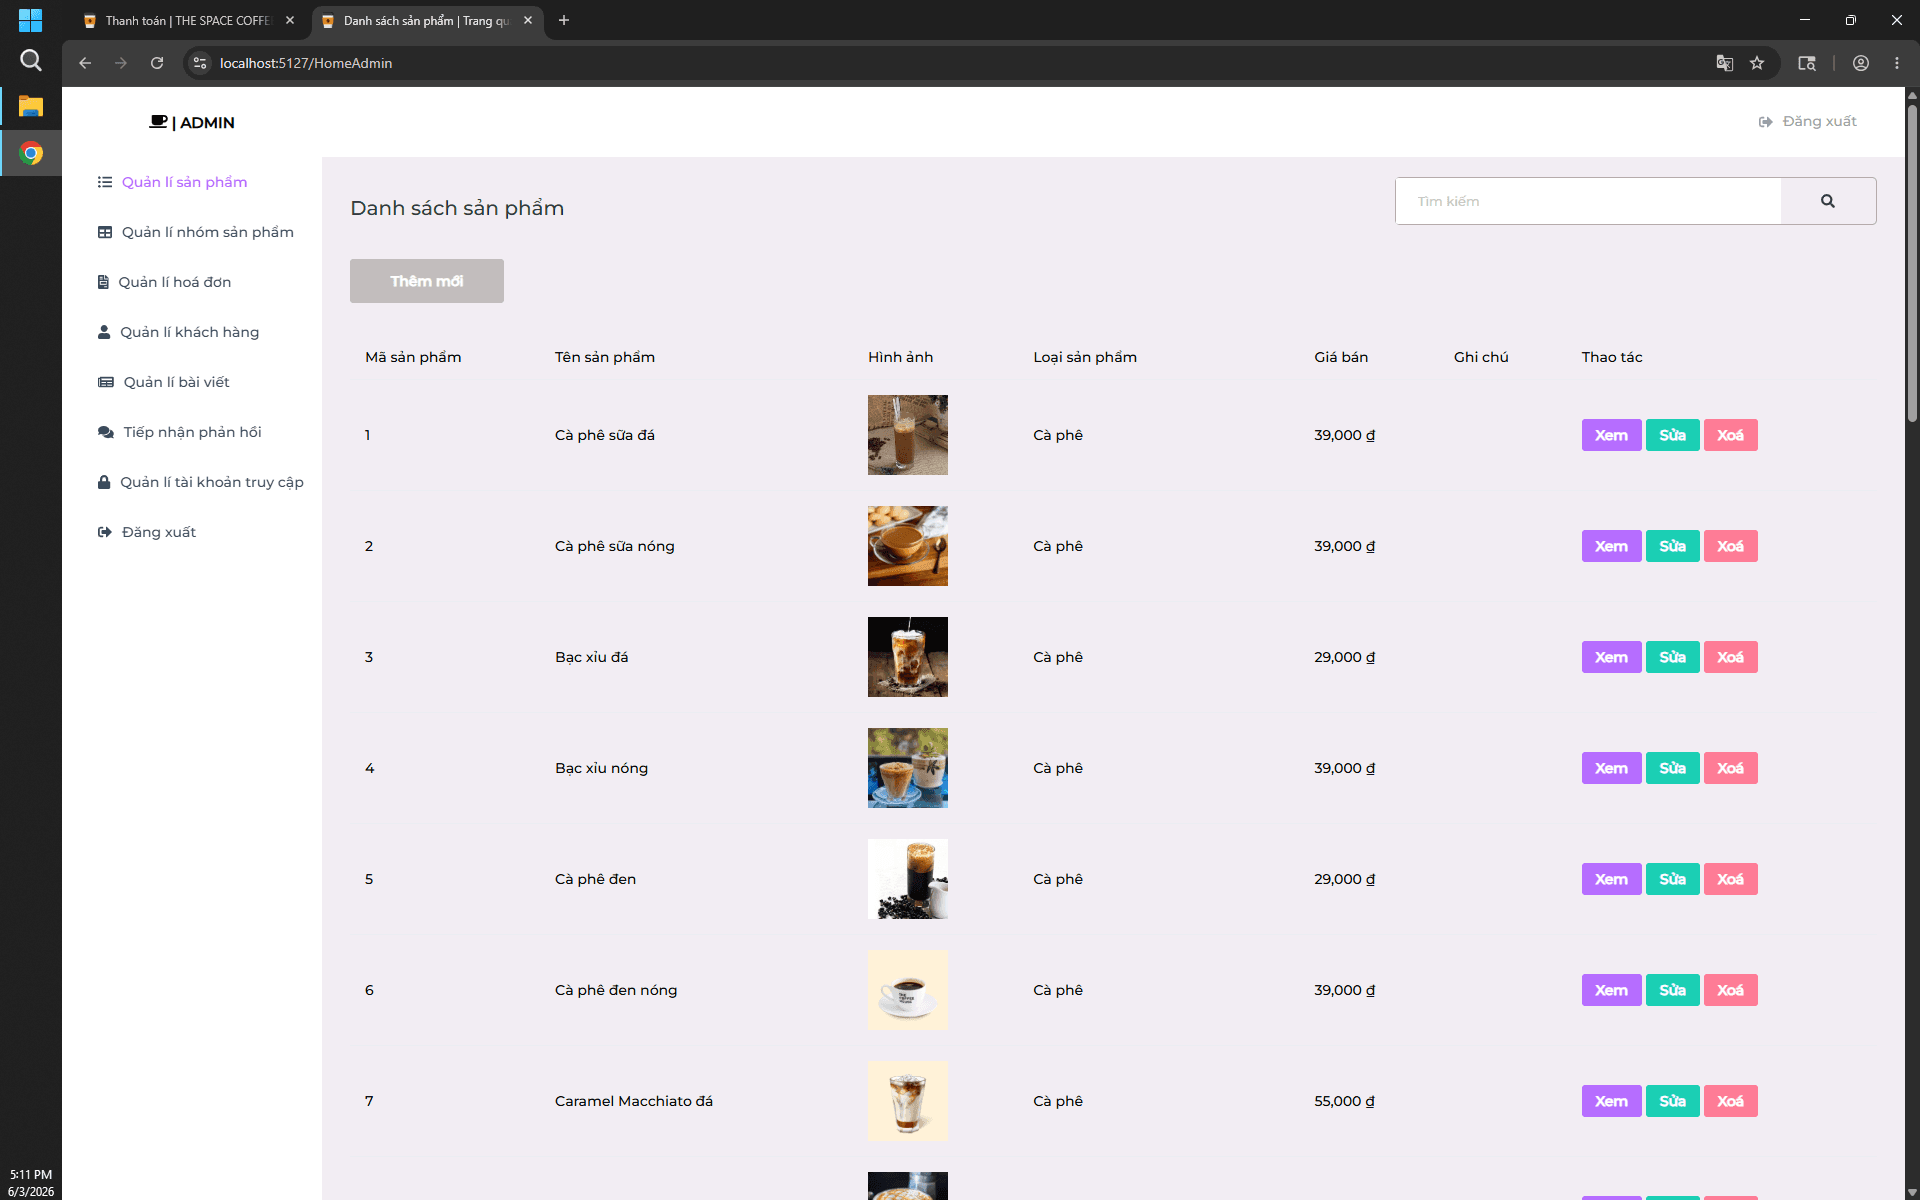
Task: Click the taskbar search magnifier
Action: [31, 61]
